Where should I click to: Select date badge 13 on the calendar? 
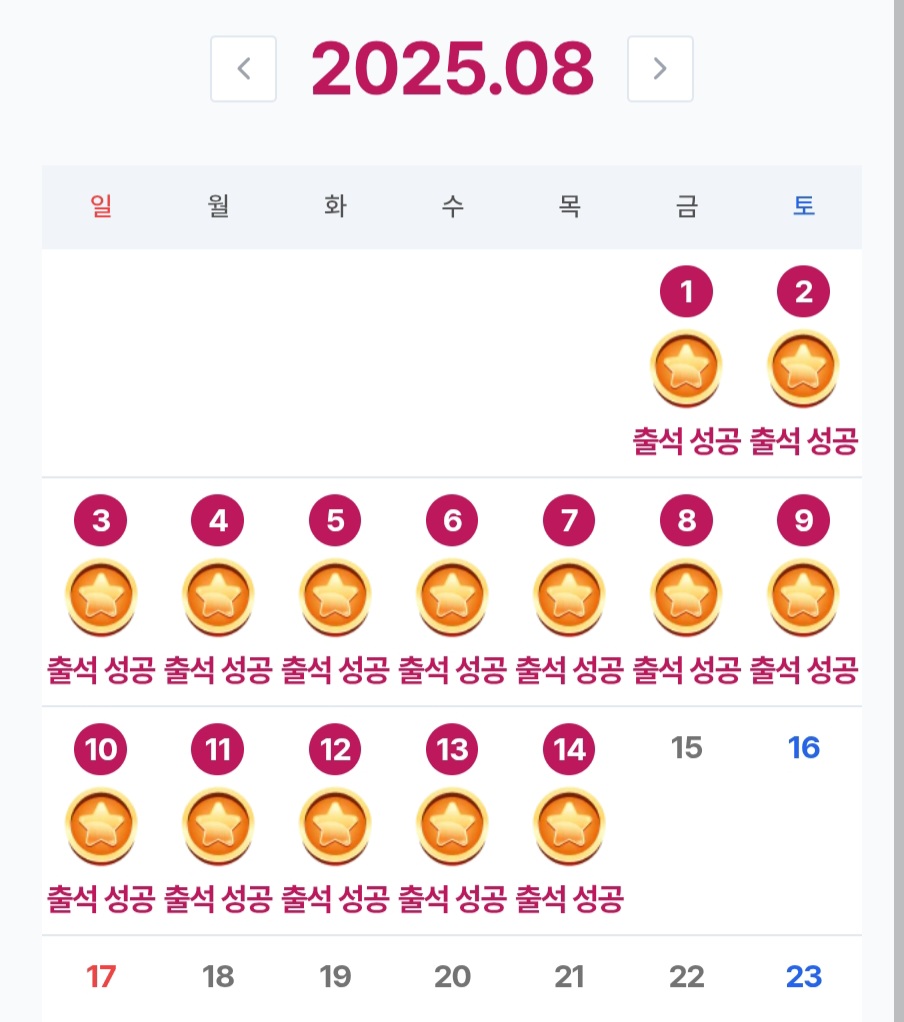(452, 749)
